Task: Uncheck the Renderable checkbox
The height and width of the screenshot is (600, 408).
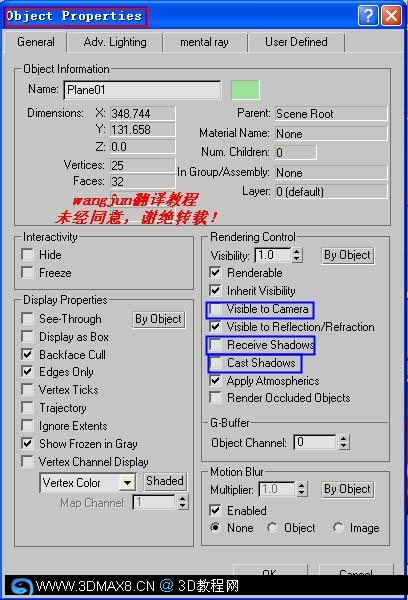Action: click(x=215, y=272)
